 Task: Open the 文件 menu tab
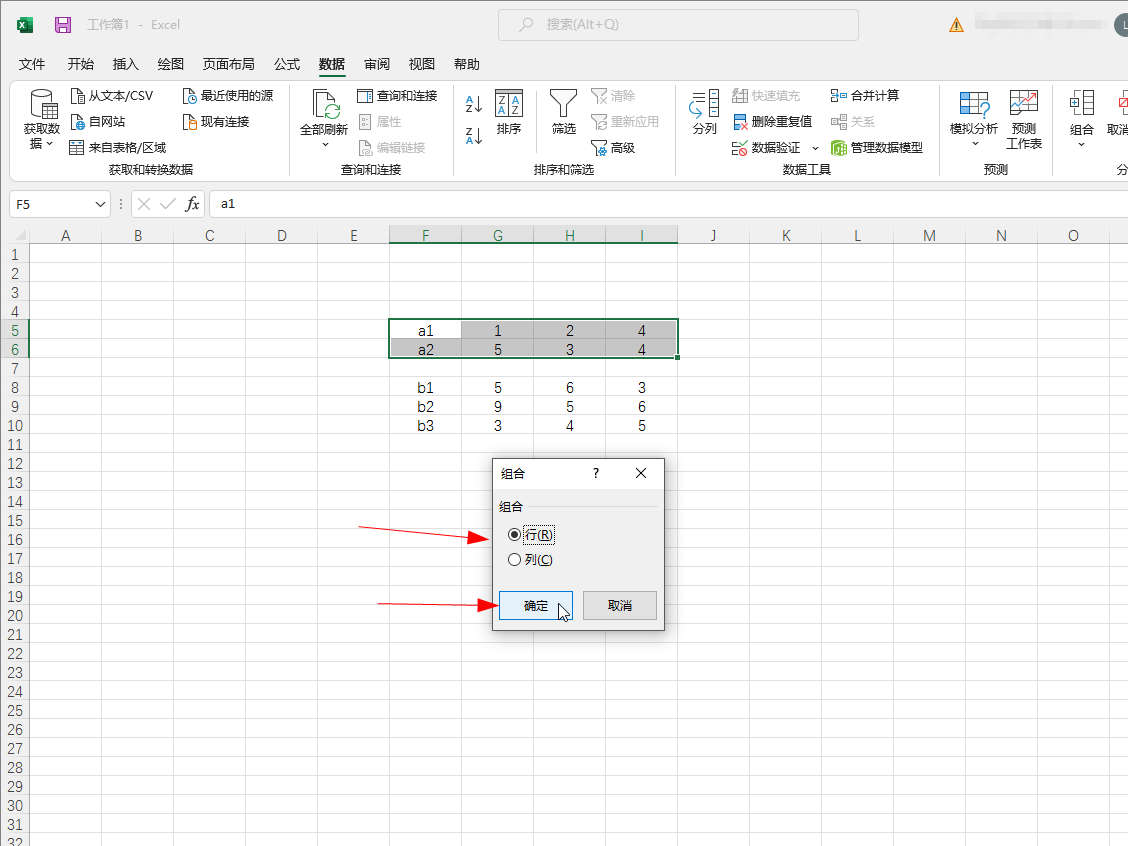coord(33,64)
